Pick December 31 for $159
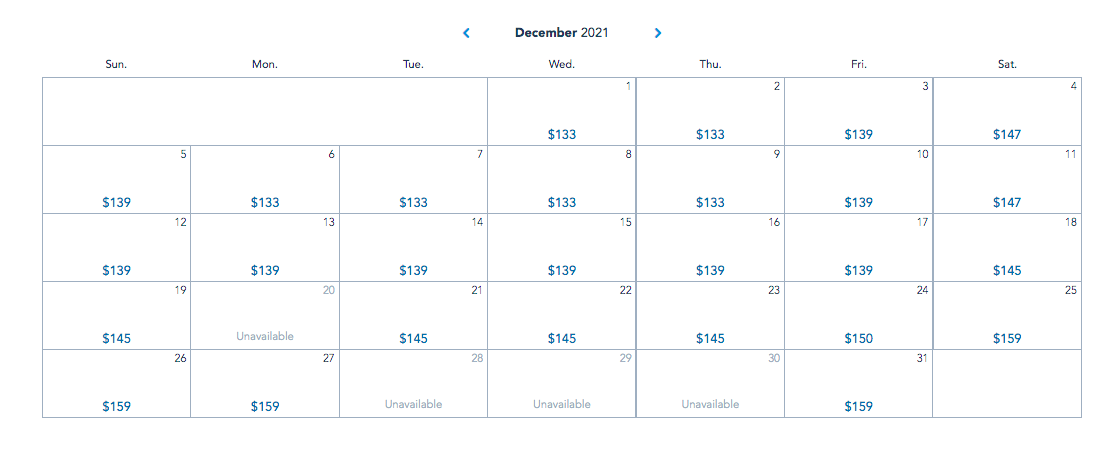This screenshot has width=1105, height=454. pyautogui.click(x=858, y=384)
